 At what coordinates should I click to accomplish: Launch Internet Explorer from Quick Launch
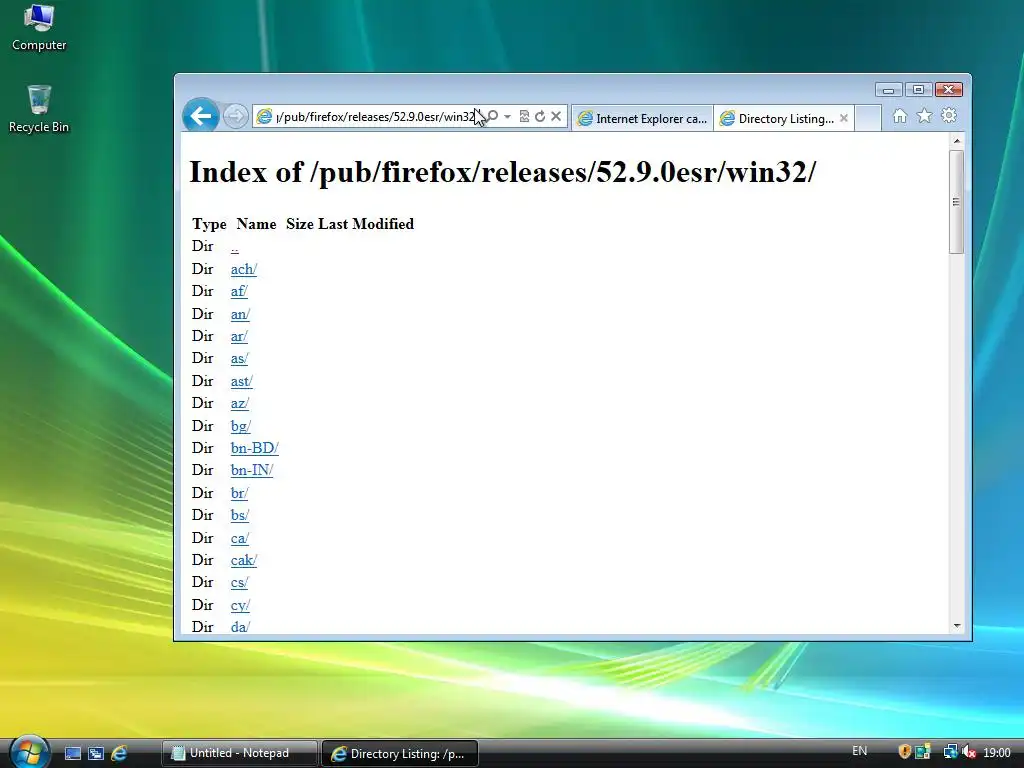pos(119,753)
